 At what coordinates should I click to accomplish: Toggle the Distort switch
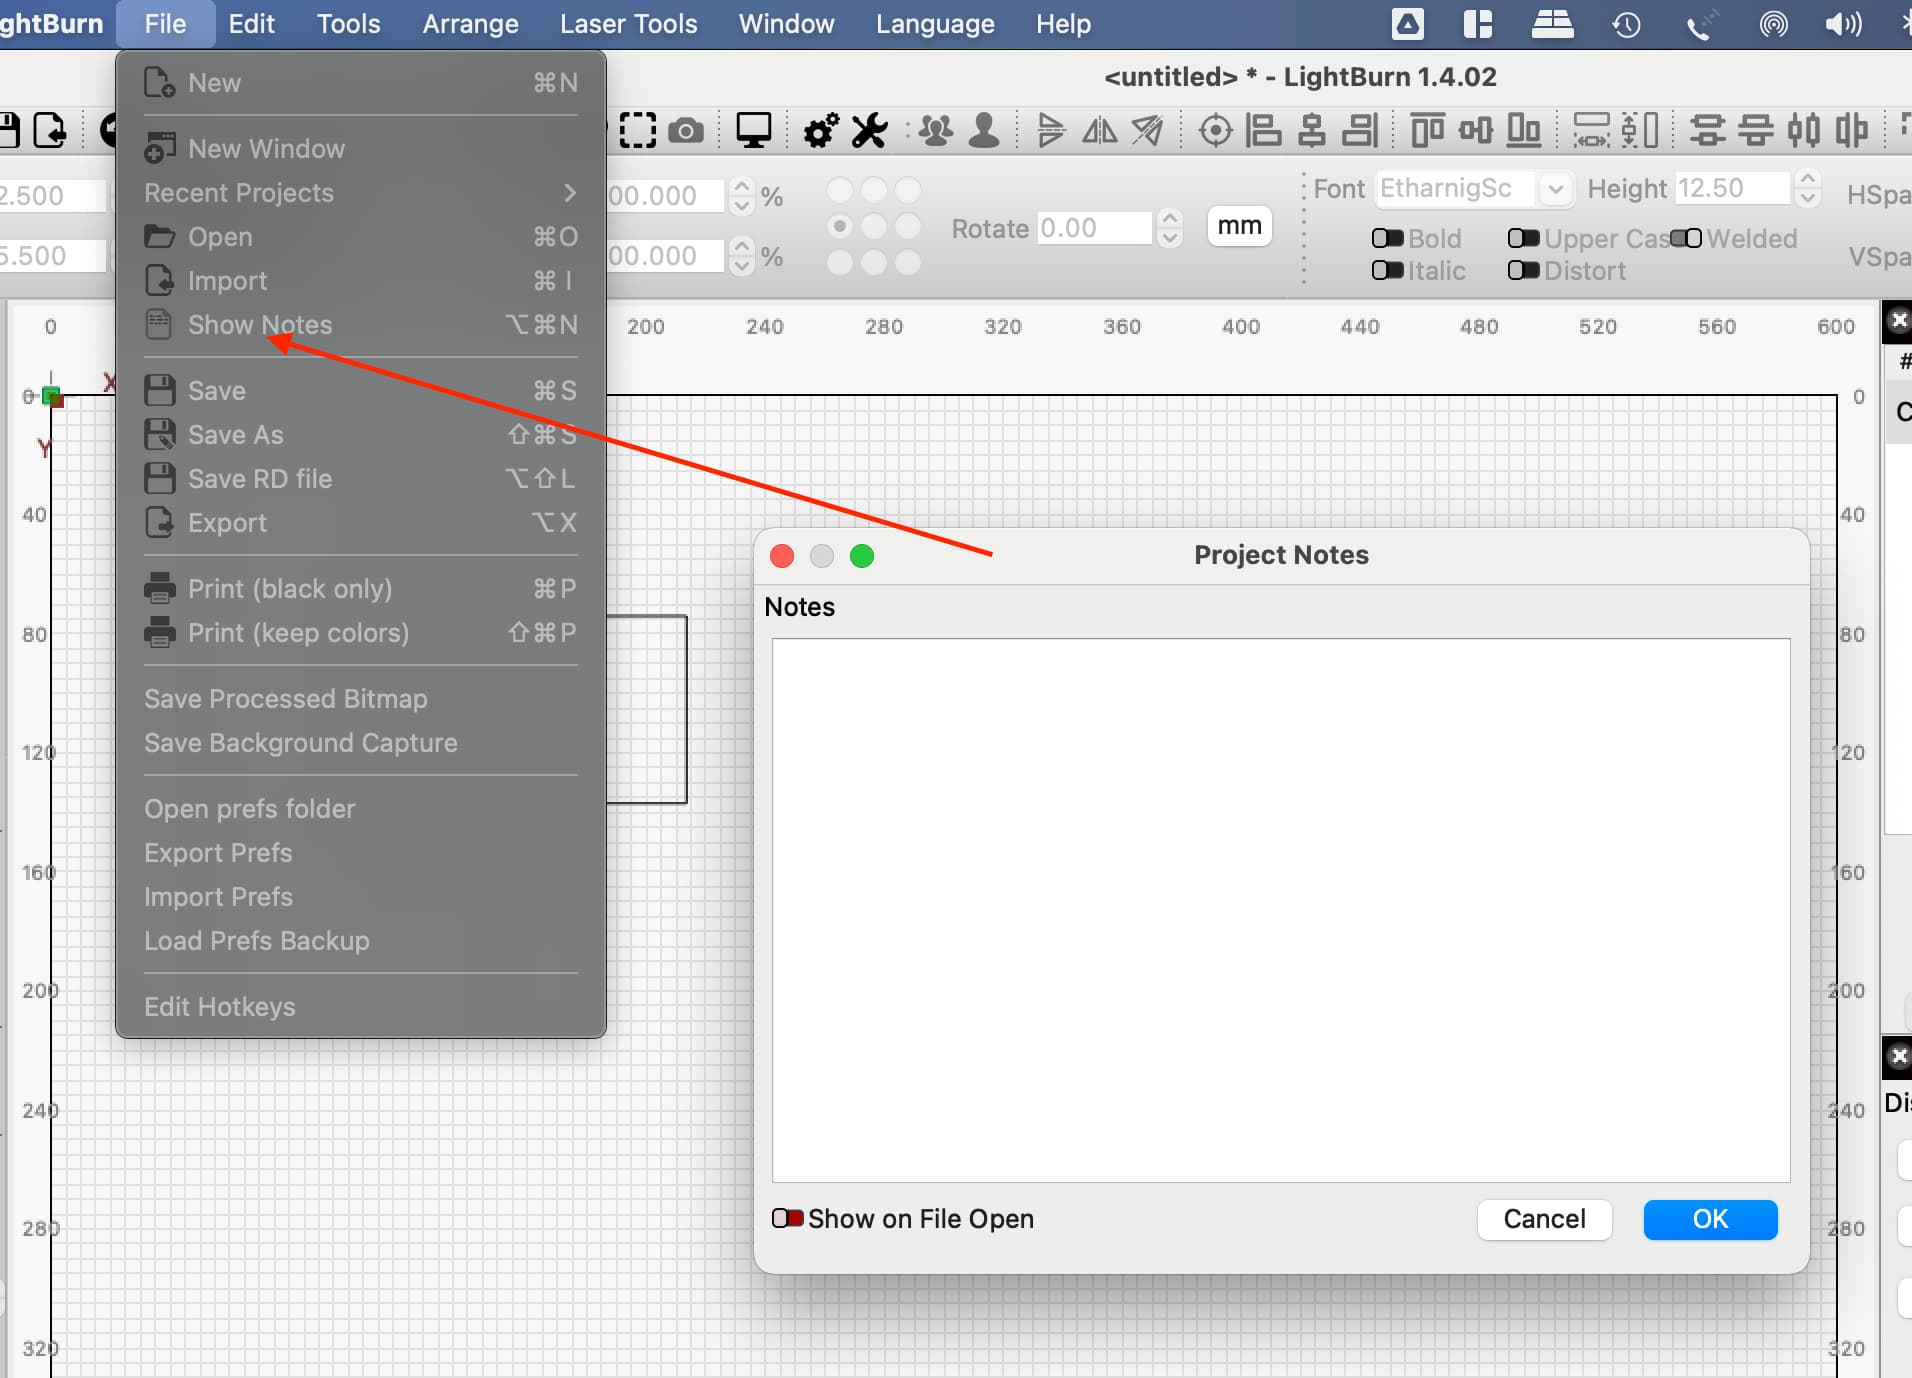[x=1523, y=270]
